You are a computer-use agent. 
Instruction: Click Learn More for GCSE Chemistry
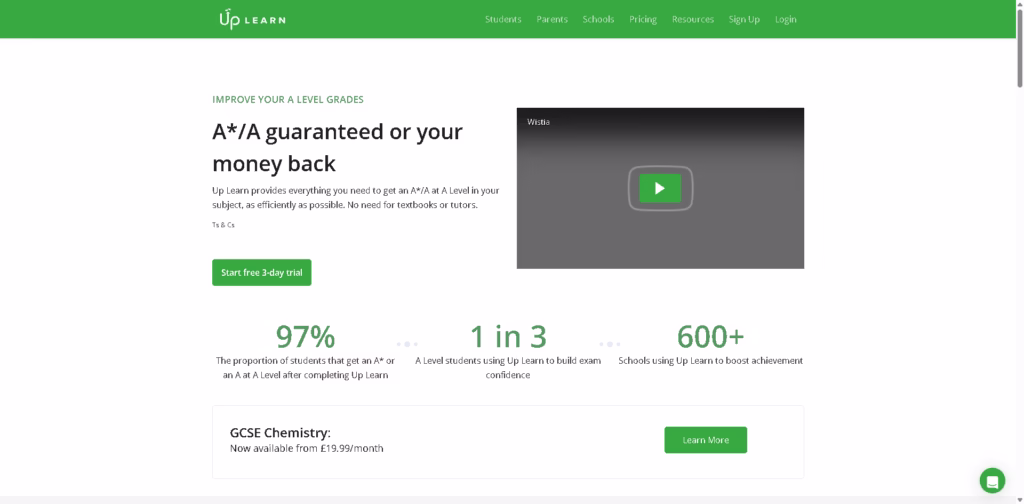click(x=705, y=440)
